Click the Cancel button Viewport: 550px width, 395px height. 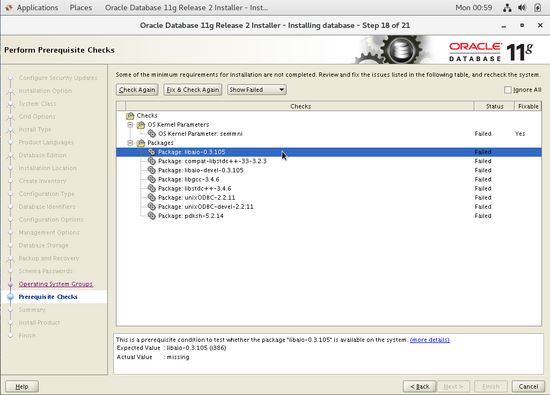[528, 387]
